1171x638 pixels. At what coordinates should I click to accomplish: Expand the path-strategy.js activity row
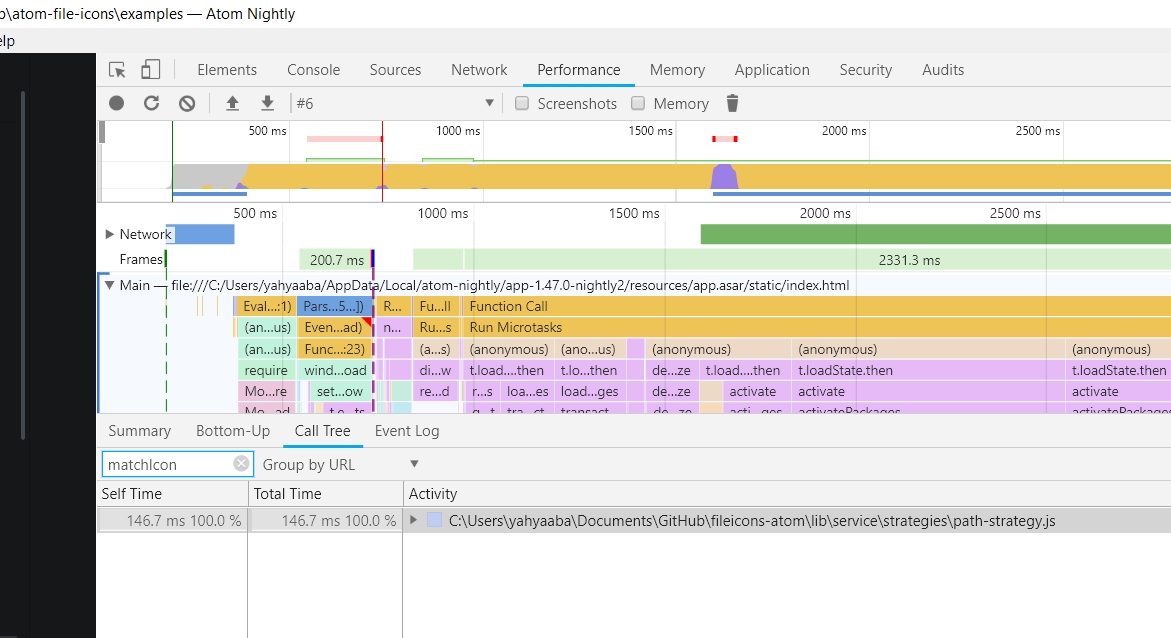pos(413,520)
